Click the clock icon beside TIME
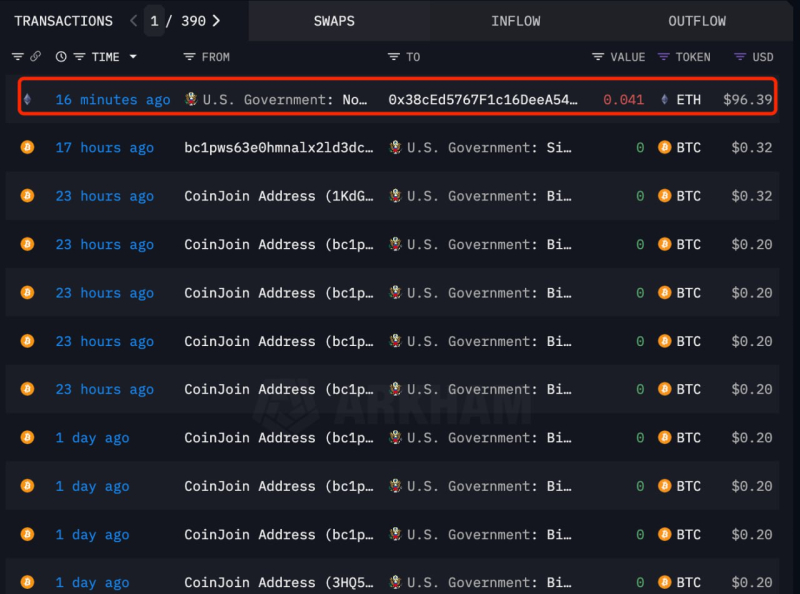Screen dimensions: 800x594 62,57
